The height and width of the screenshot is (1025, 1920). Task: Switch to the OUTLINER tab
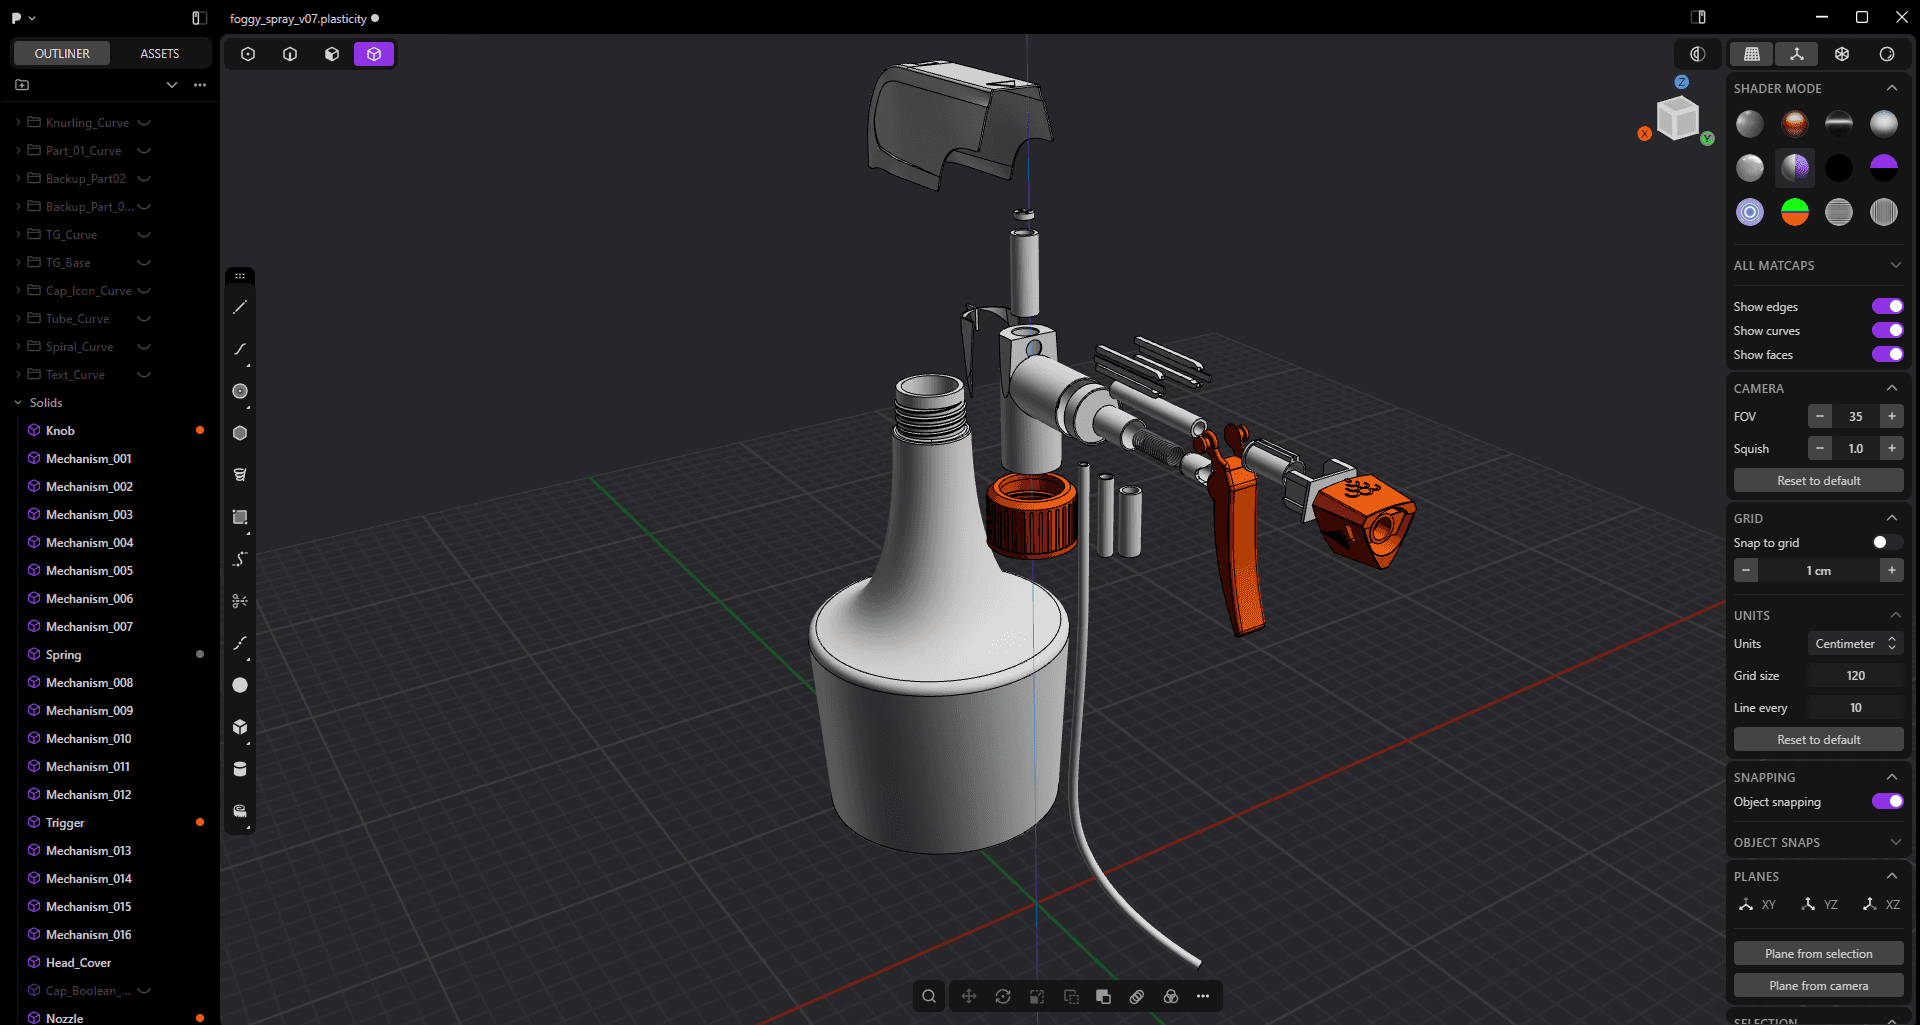(x=62, y=53)
